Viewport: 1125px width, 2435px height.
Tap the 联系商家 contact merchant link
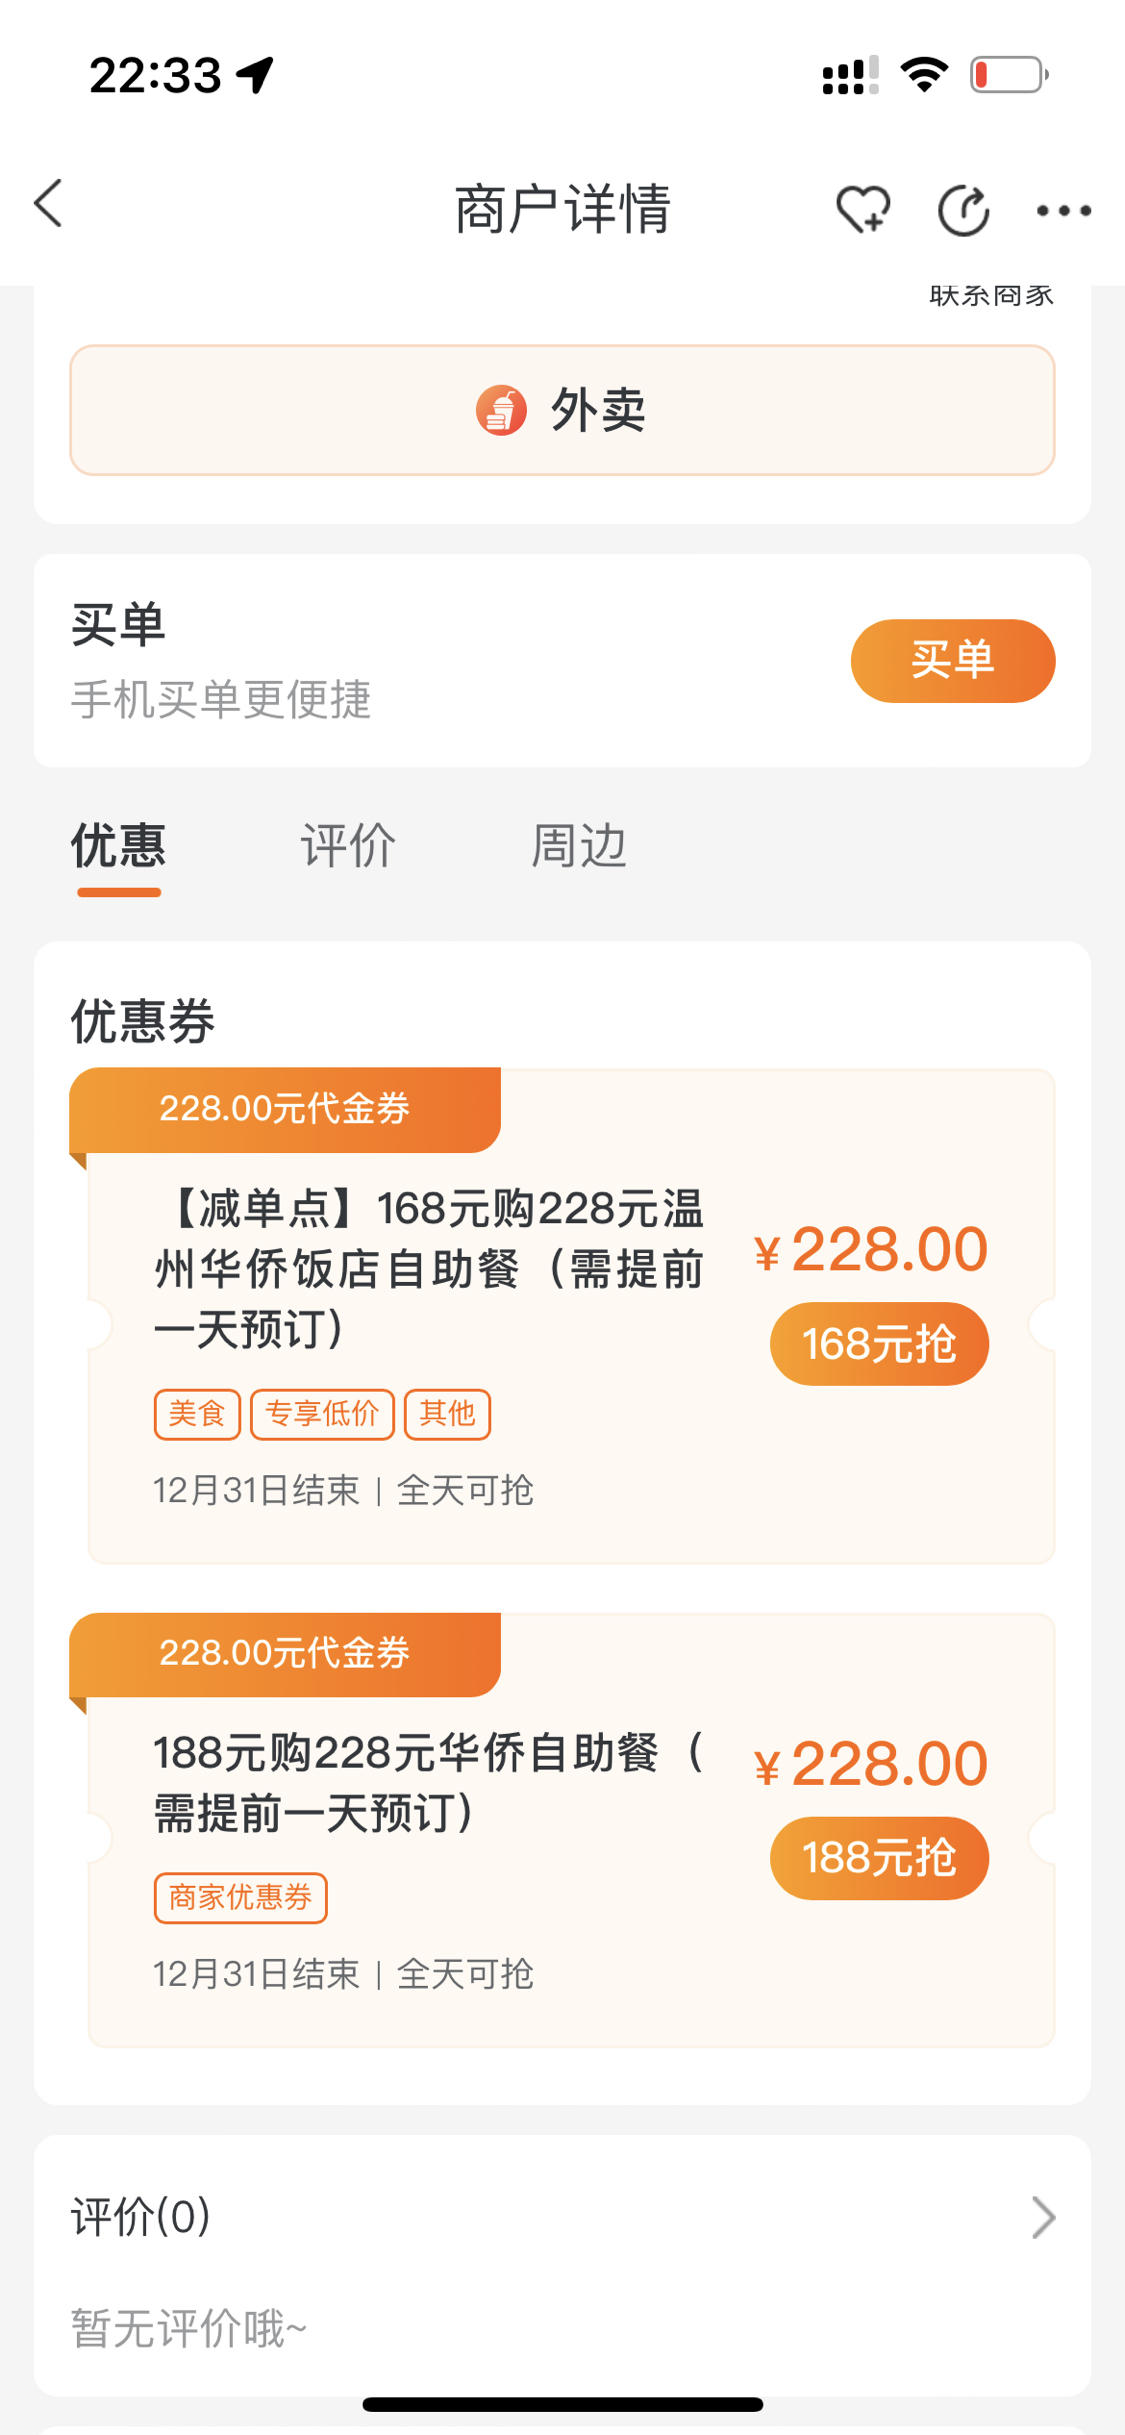991,296
